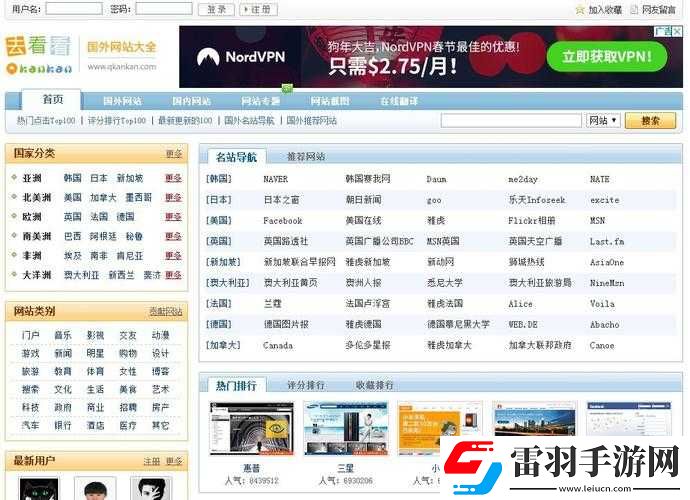Click the 惠普 website thumbnail
The height and width of the screenshot is (500, 690).
click(252, 428)
